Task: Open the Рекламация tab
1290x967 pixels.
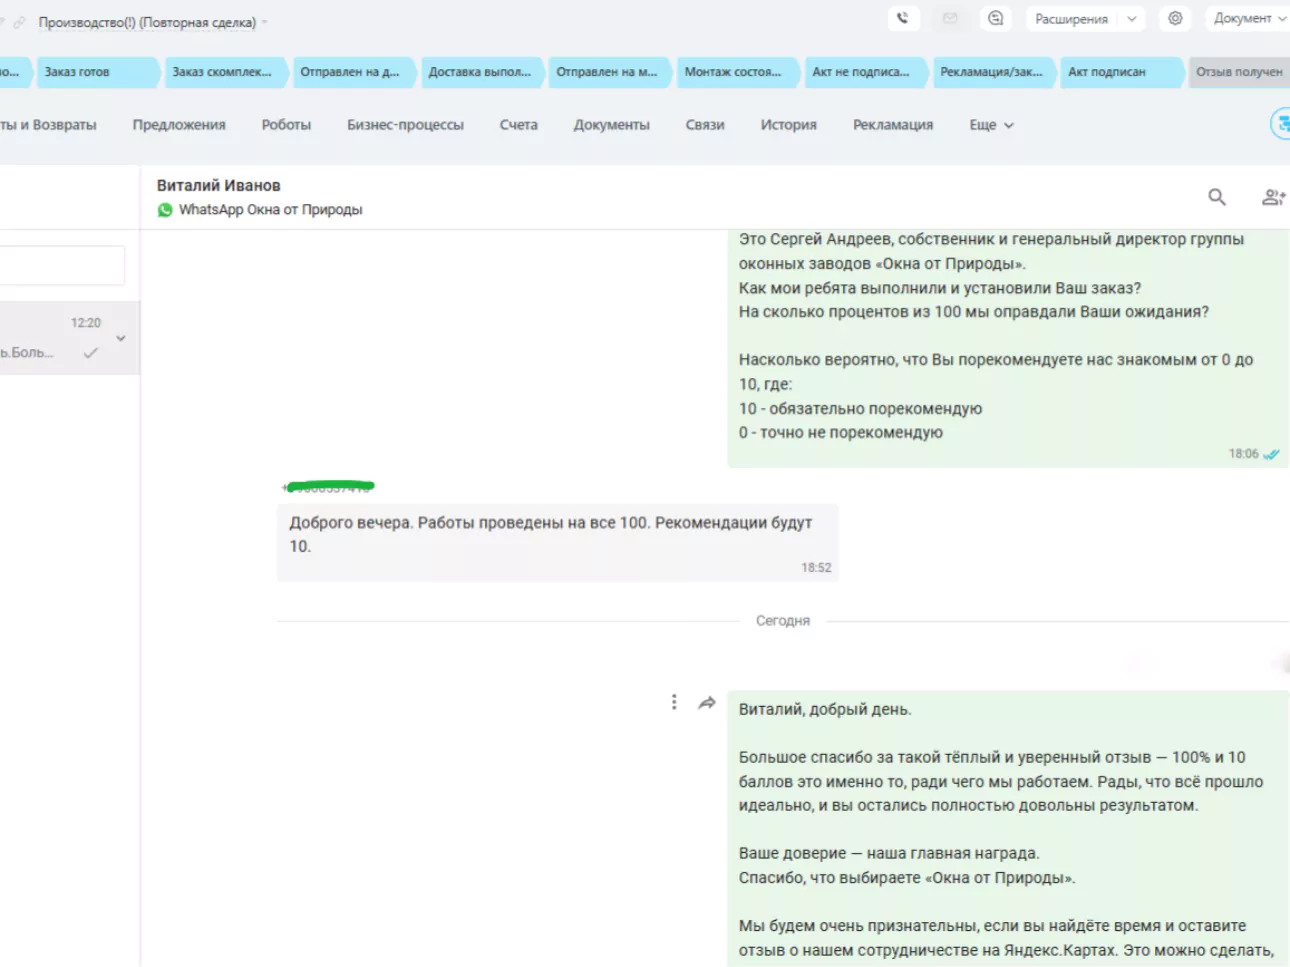Action: click(x=893, y=125)
